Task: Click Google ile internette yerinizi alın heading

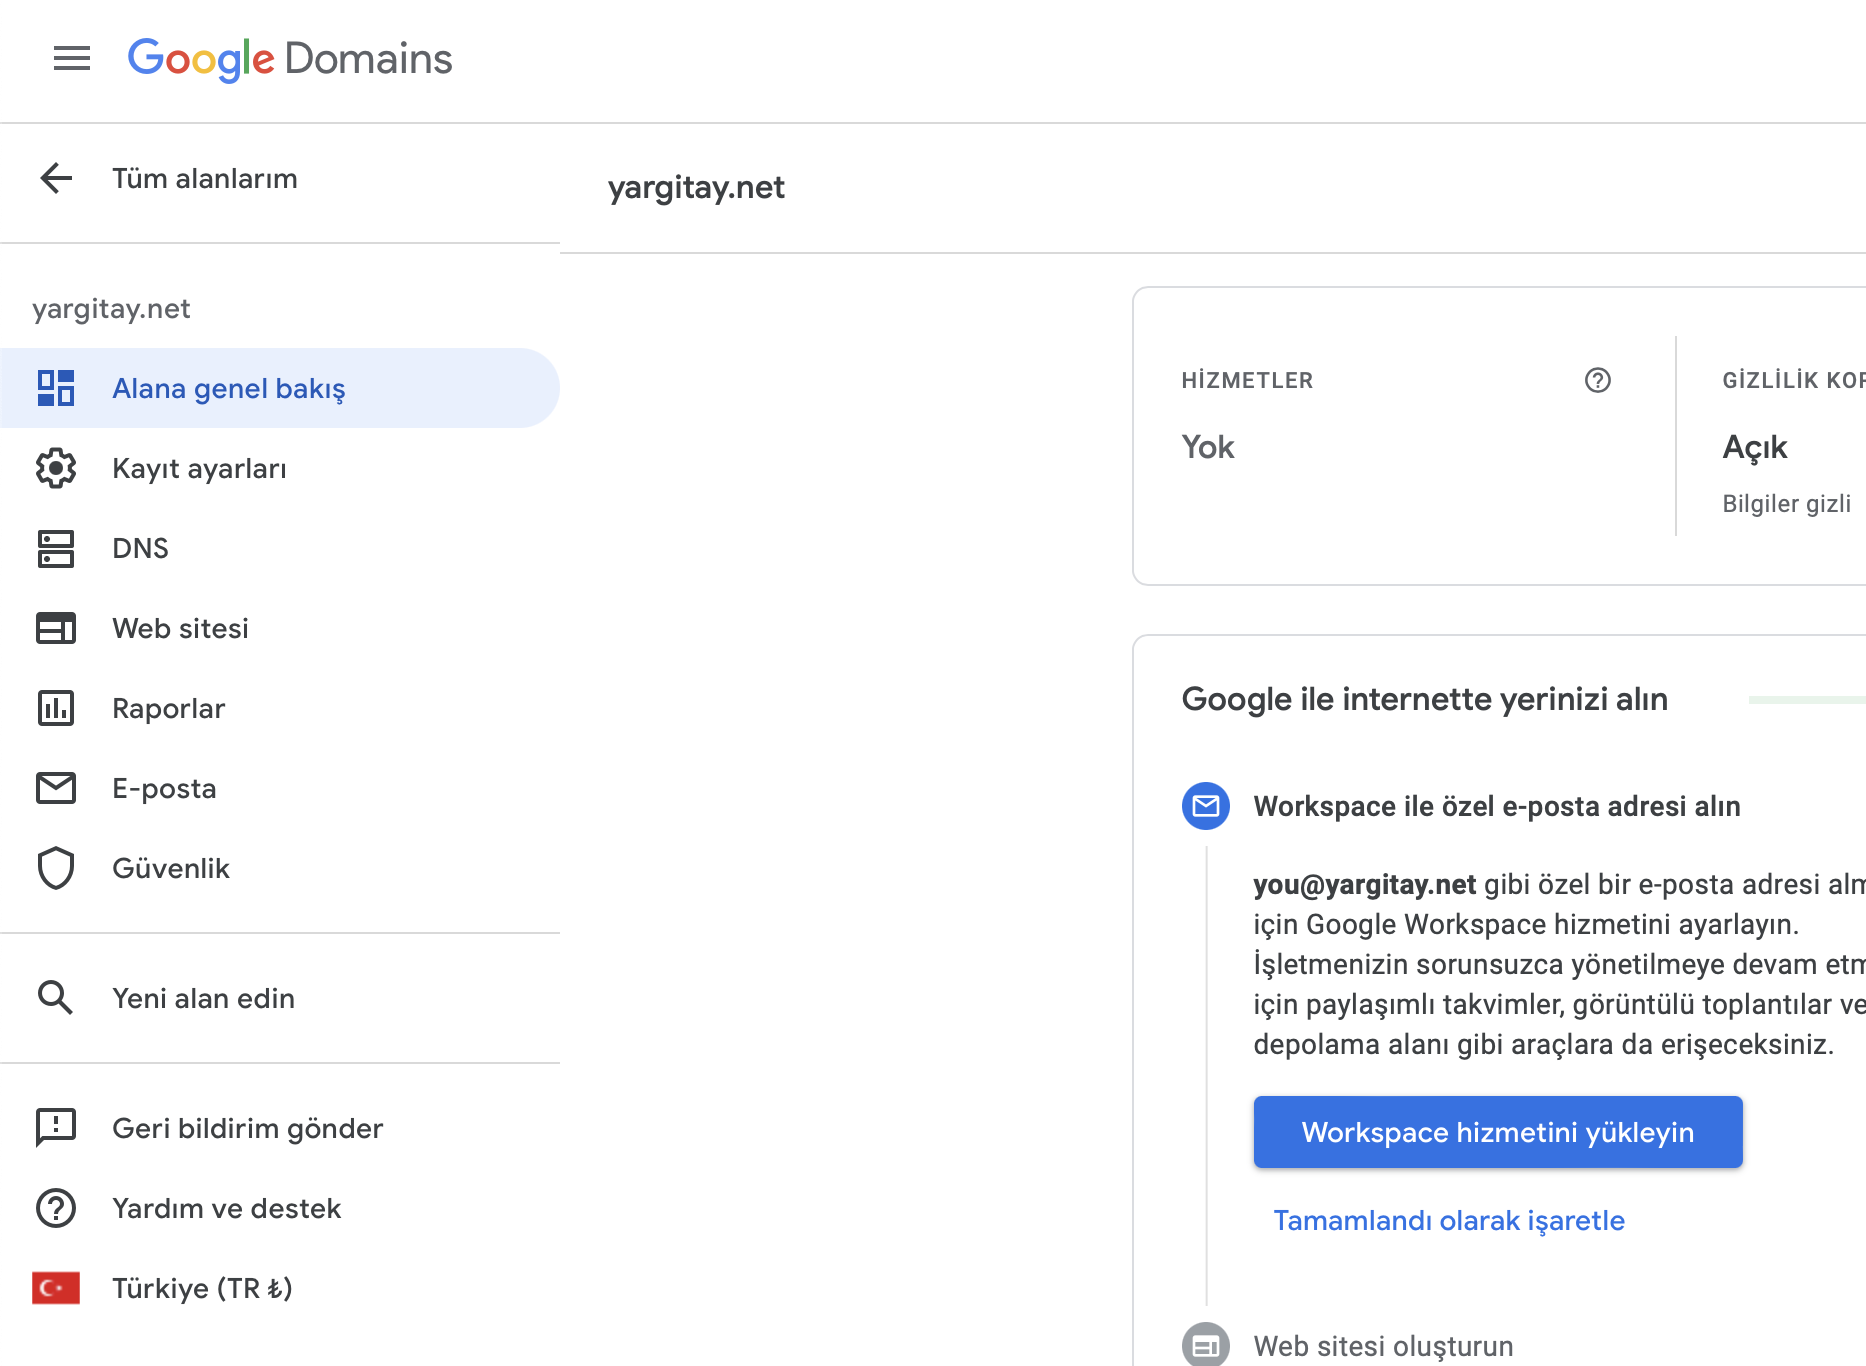Action: (x=1425, y=699)
